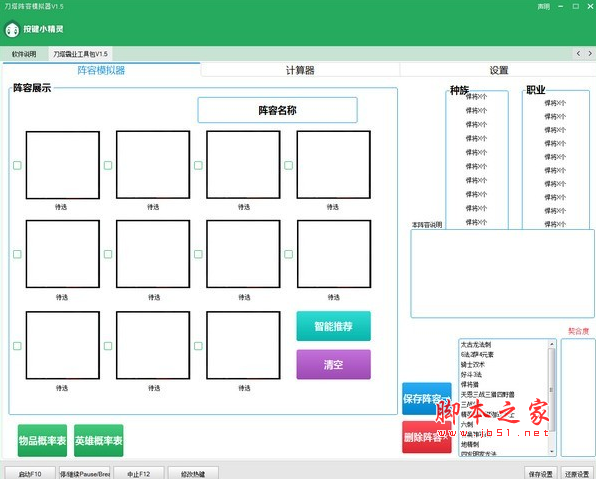Switch to the 计算器 tab

(300, 70)
